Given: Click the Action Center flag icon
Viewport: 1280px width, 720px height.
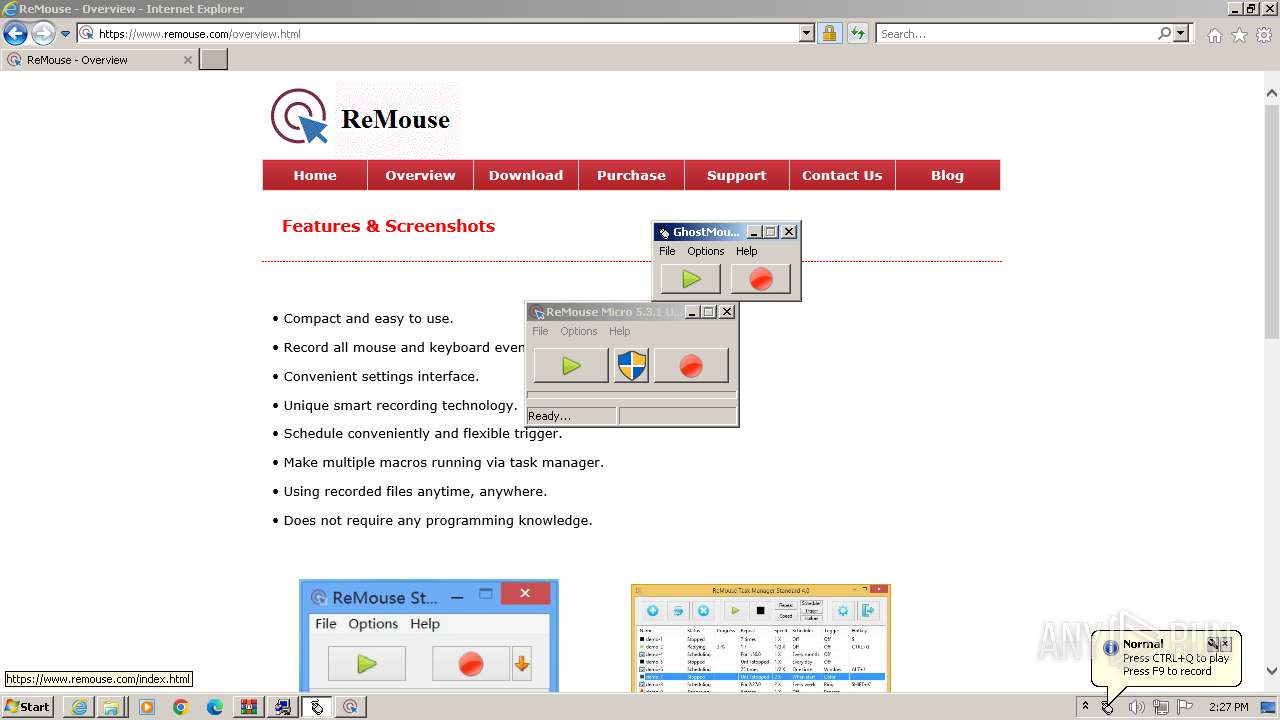Looking at the screenshot, I should point(1186,707).
